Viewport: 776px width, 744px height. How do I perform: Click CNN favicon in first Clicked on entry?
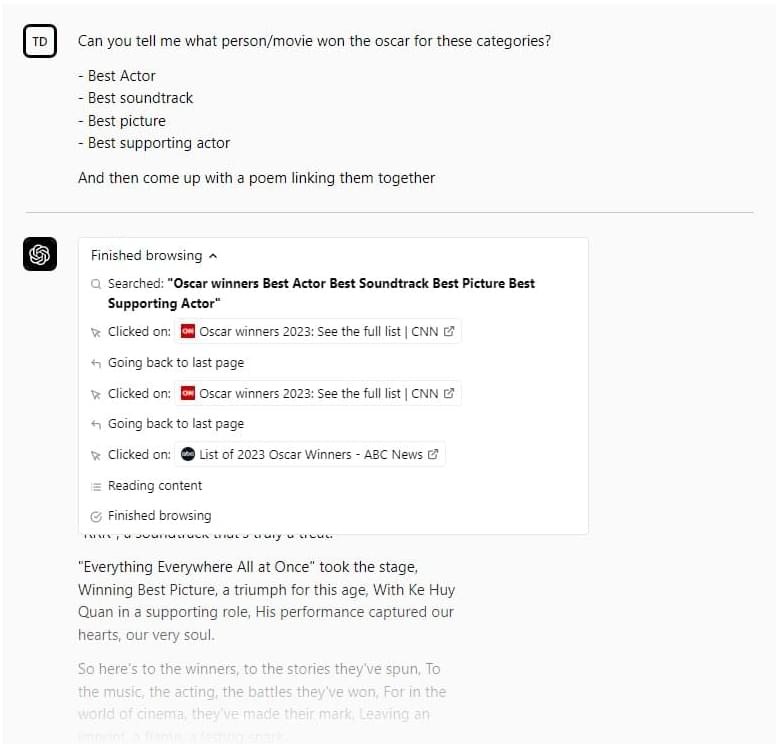(x=188, y=332)
